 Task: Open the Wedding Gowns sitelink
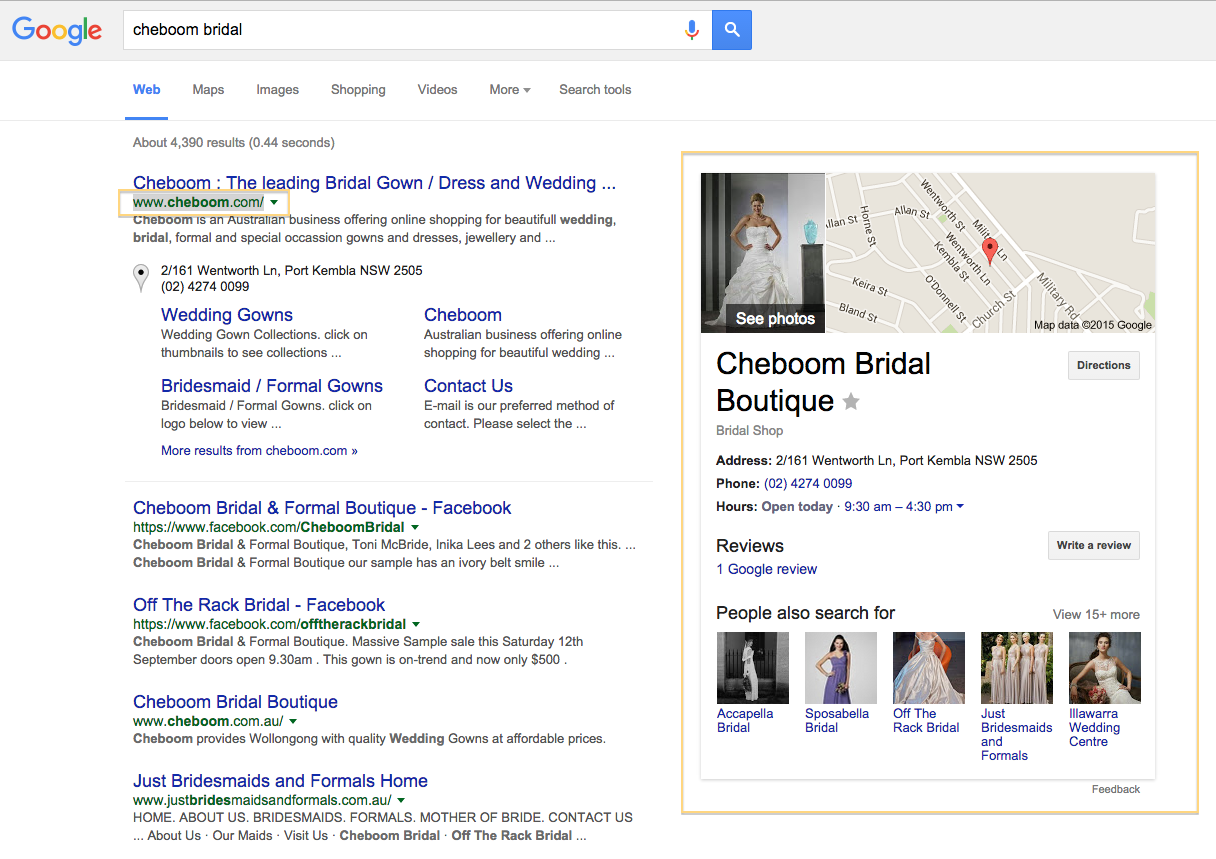pos(227,315)
